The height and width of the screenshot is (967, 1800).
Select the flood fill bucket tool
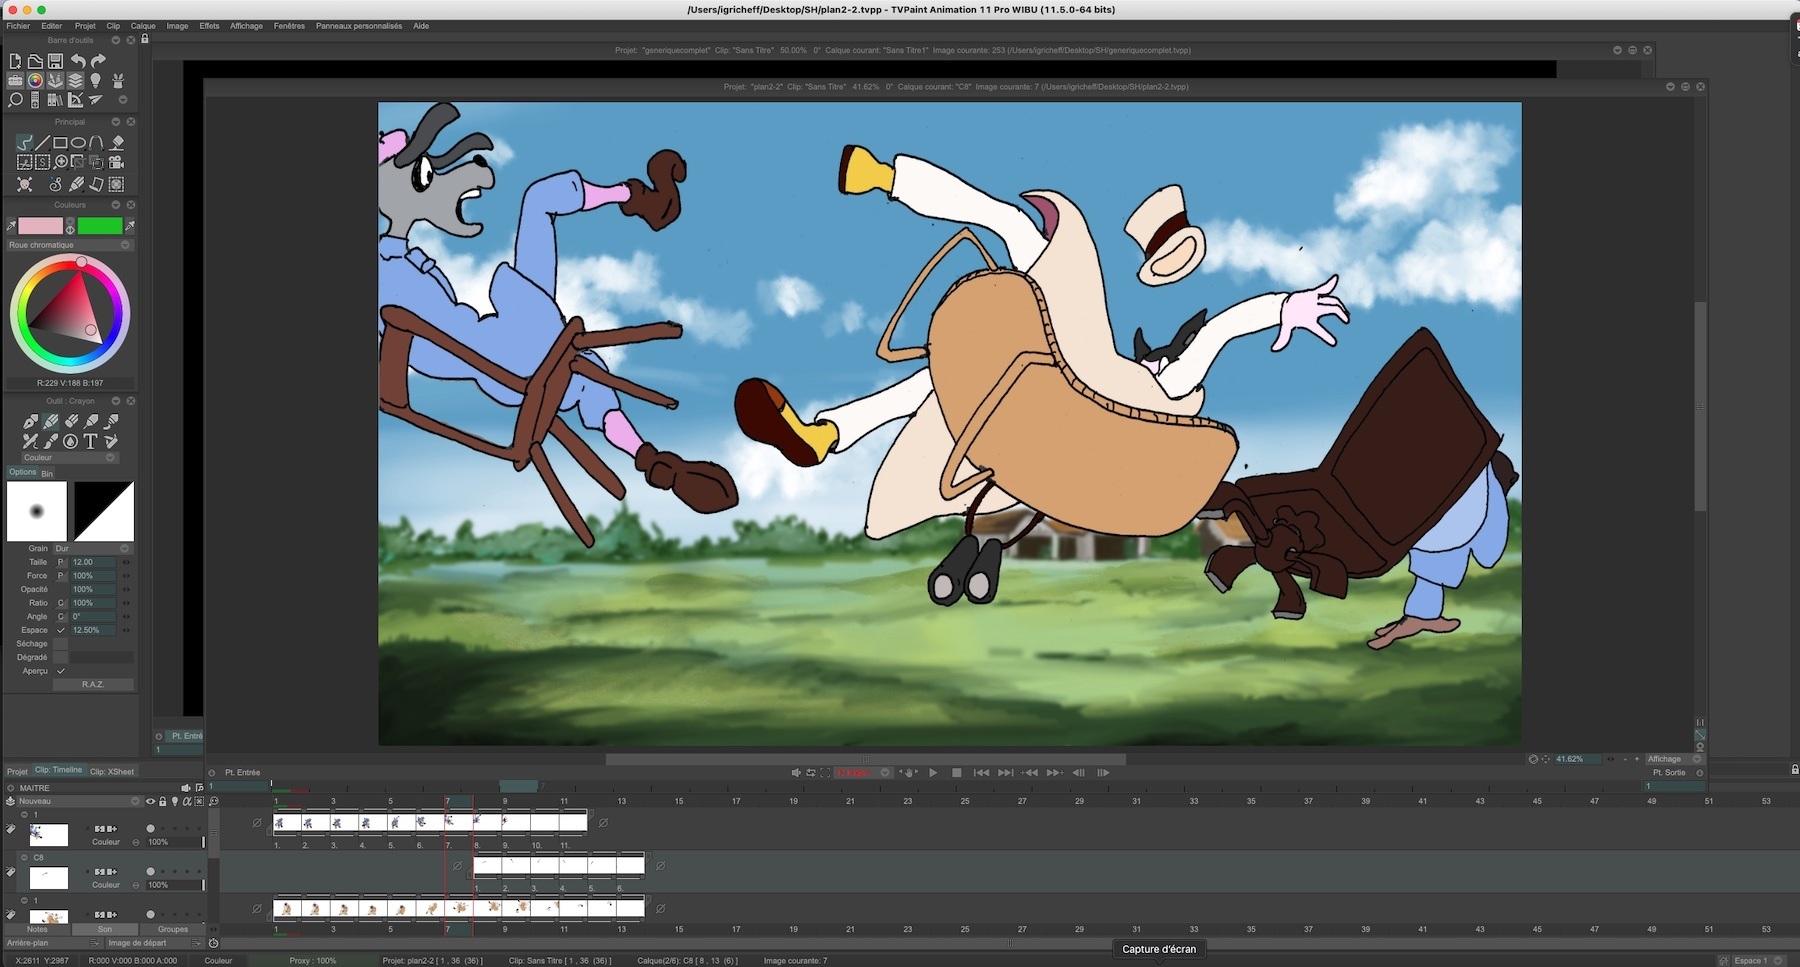click(117, 142)
